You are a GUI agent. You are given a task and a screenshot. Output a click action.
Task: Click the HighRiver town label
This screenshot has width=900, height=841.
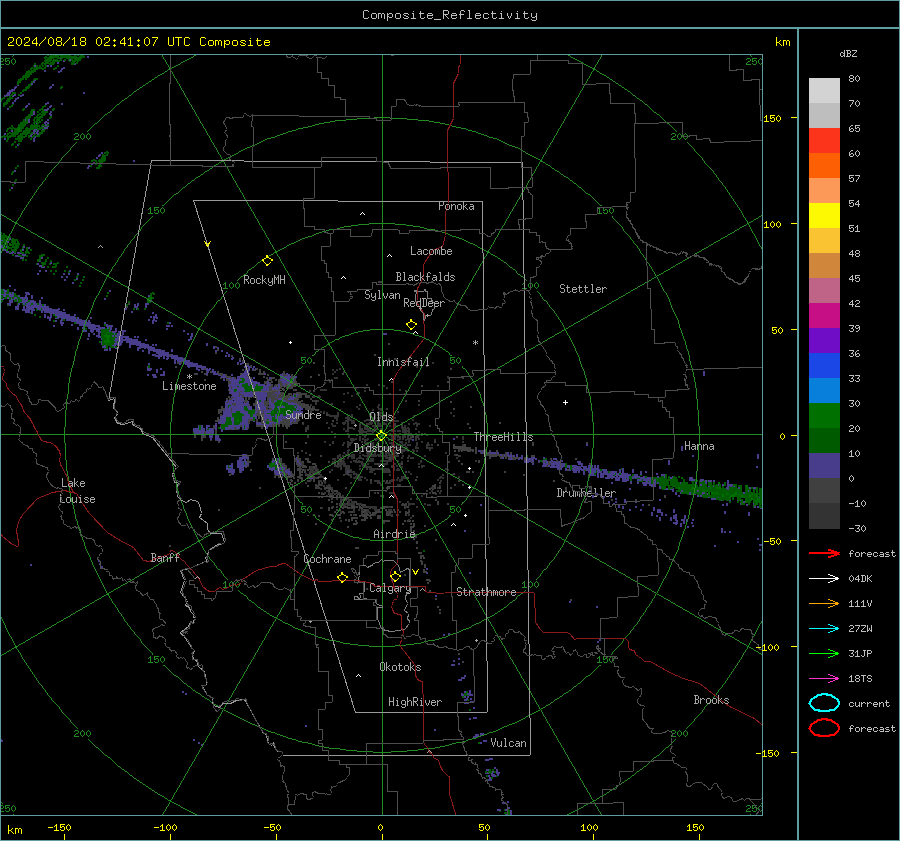pyautogui.click(x=415, y=702)
